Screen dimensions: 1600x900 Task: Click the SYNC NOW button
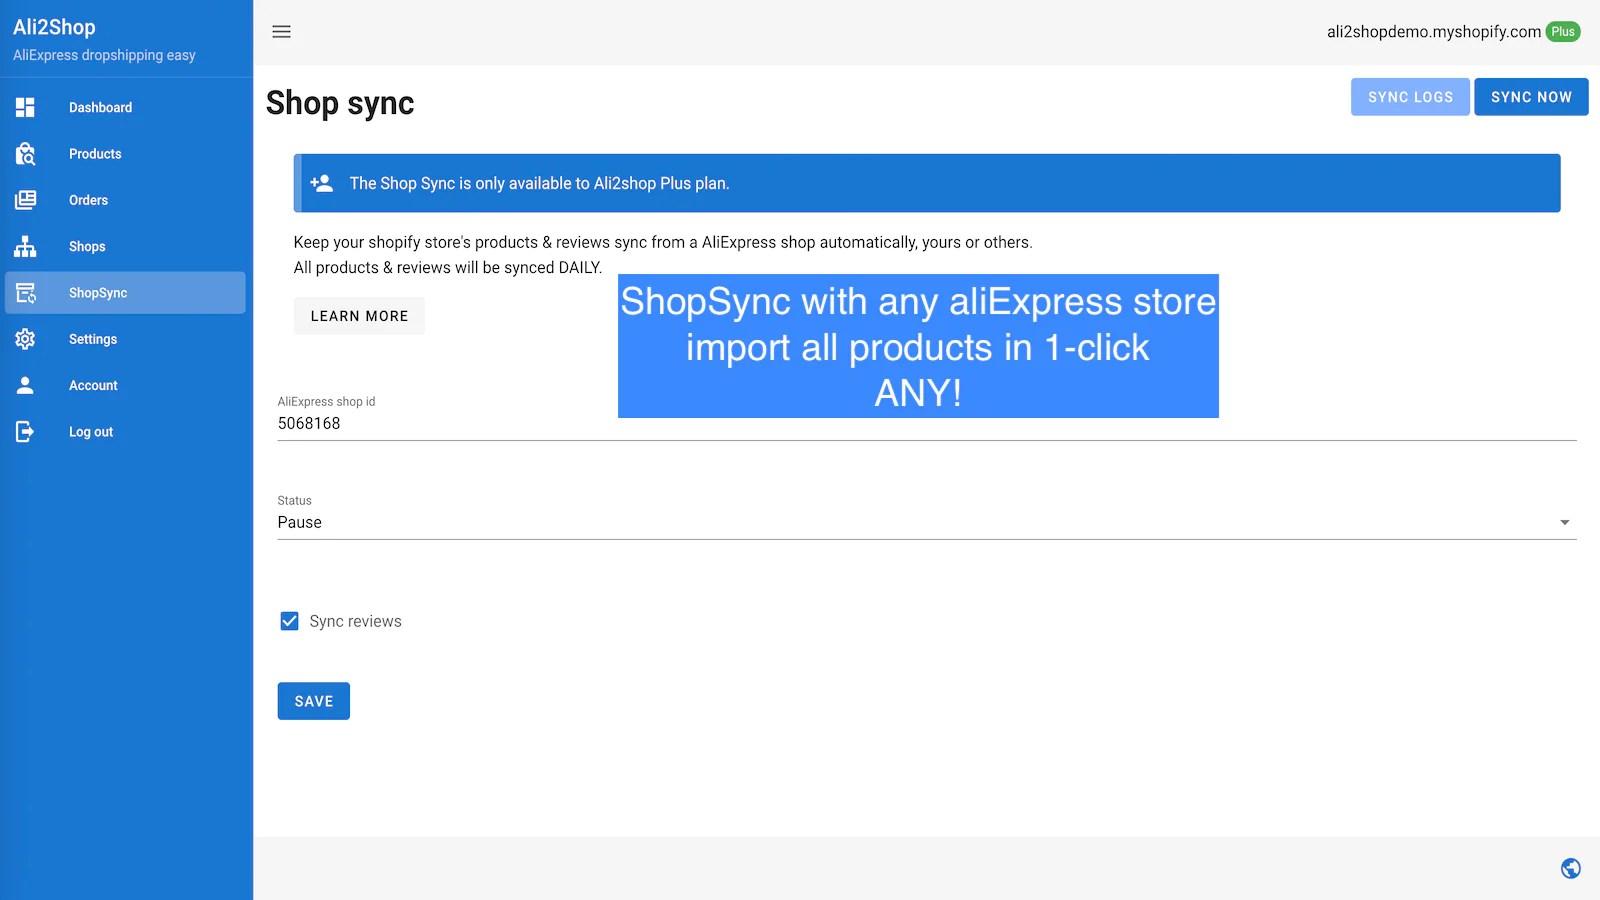pos(1531,97)
